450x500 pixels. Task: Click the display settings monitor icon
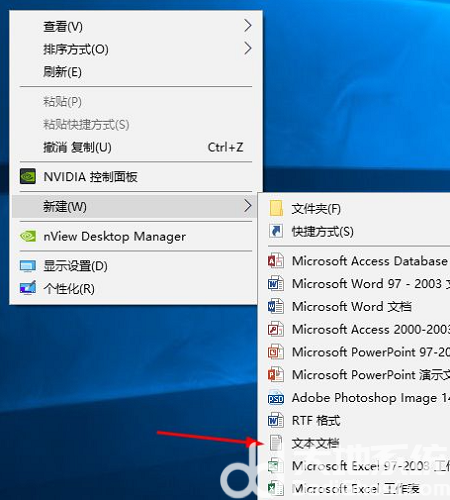[28, 266]
